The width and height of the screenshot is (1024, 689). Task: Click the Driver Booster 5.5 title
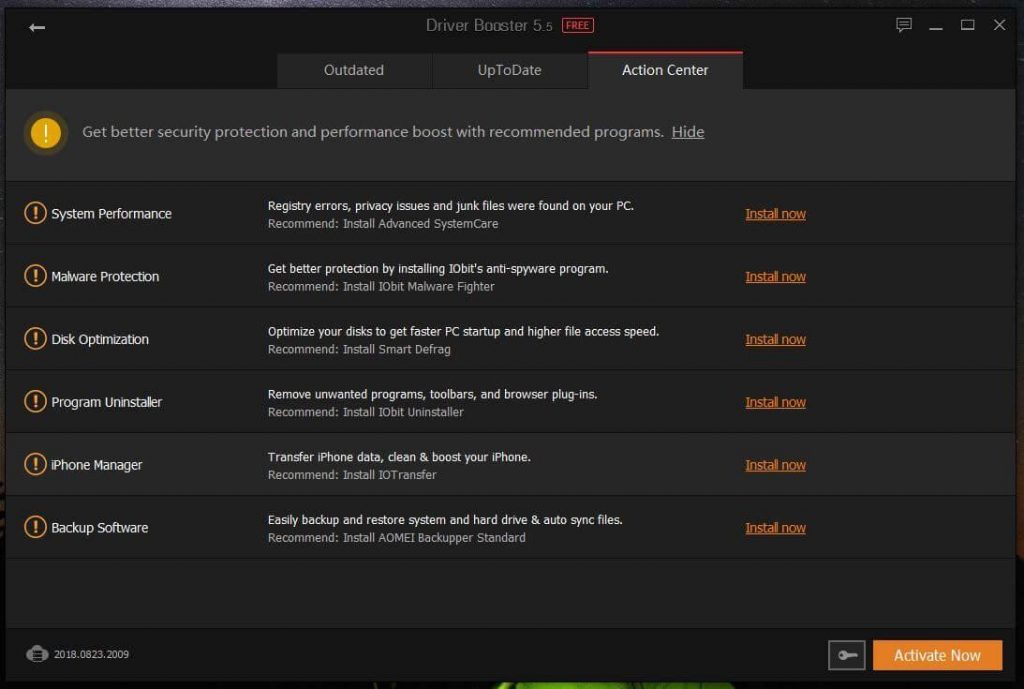pyautogui.click(x=489, y=25)
